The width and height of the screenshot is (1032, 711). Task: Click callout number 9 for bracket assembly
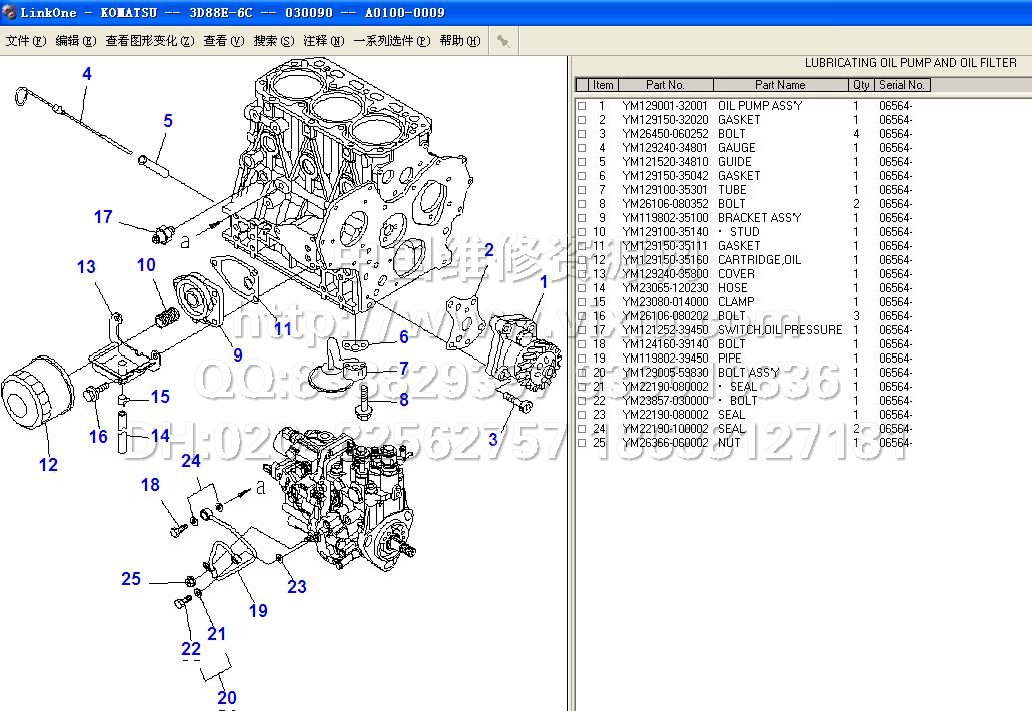pos(238,355)
